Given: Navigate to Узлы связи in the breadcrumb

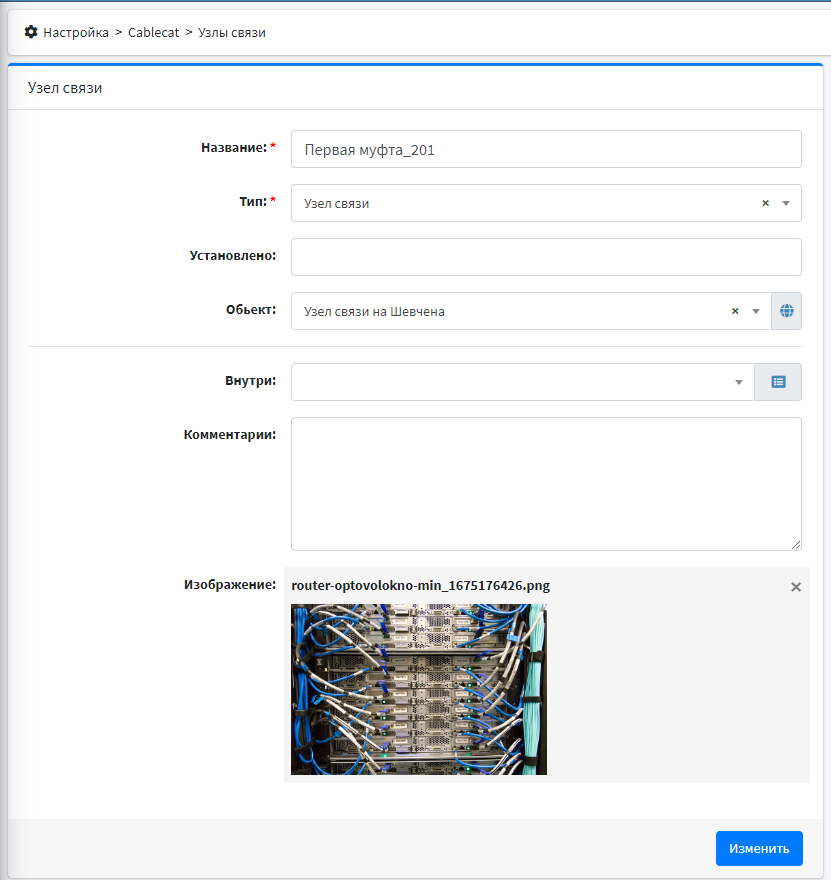Looking at the screenshot, I should point(232,32).
